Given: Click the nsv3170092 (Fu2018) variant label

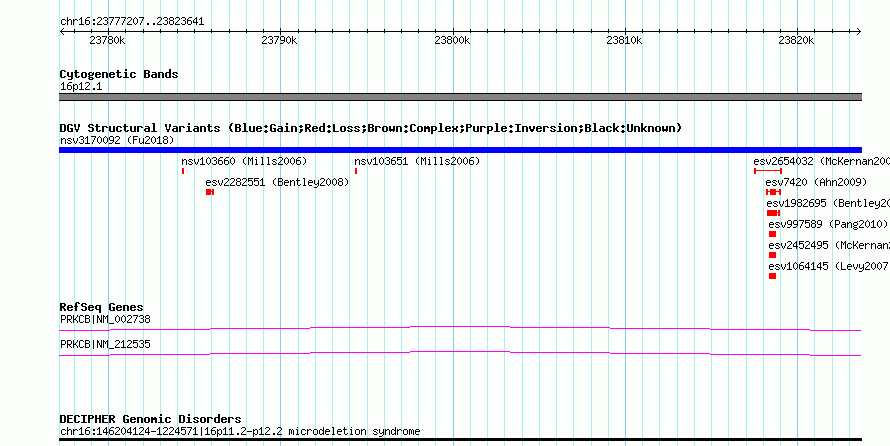Looking at the screenshot, I should pyautogui.click(x=117, y=140).
